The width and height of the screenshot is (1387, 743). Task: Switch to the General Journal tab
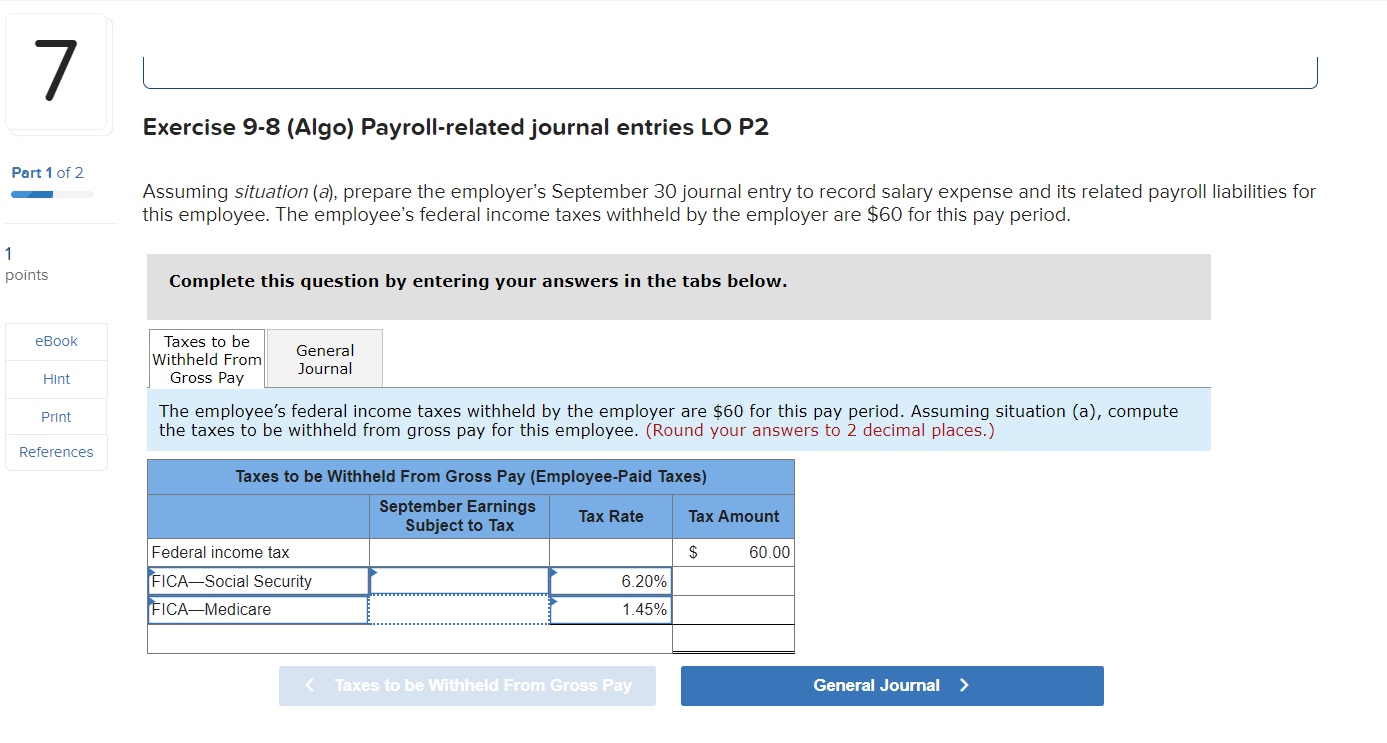(324, 357)
